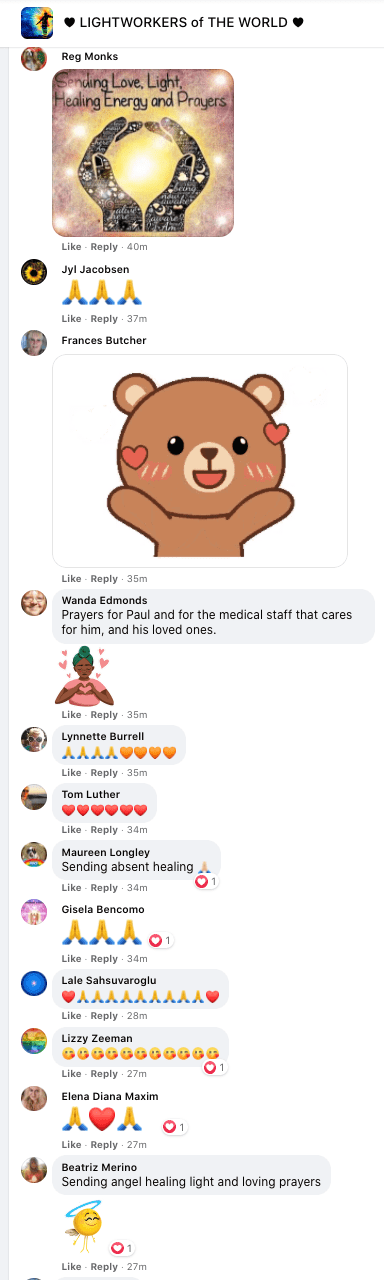Open the Sending Love Light healing image
The height and width of the screenshot is (1280, 384).
coord(143,152)
